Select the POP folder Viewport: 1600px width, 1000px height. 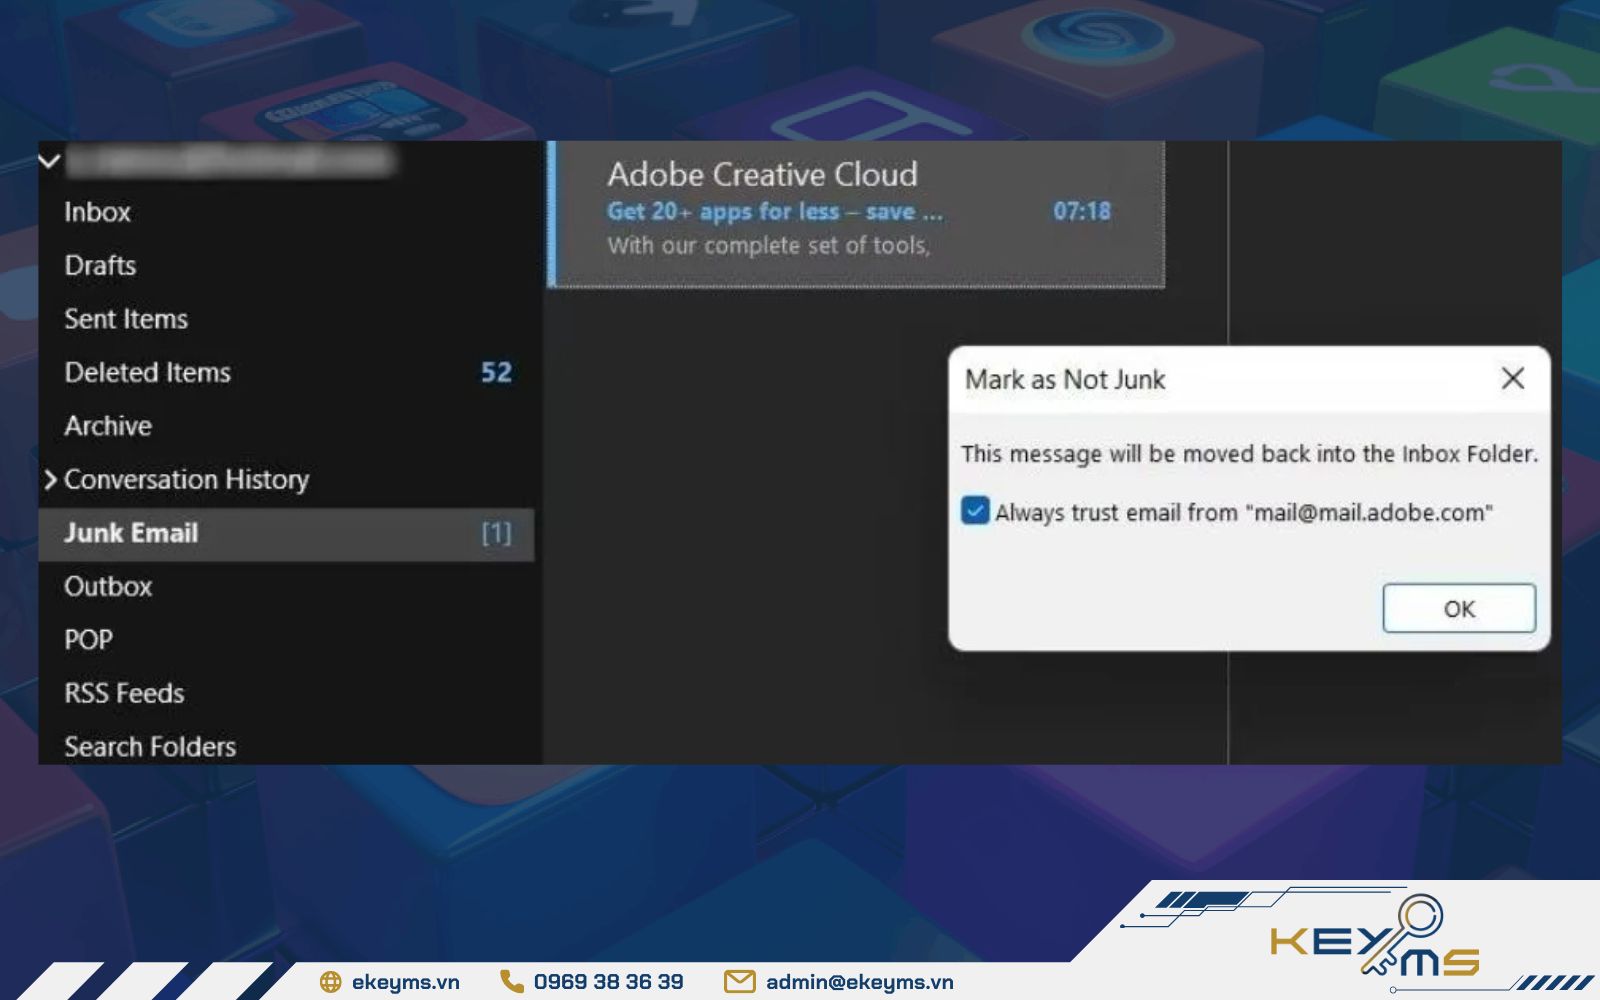88,640
